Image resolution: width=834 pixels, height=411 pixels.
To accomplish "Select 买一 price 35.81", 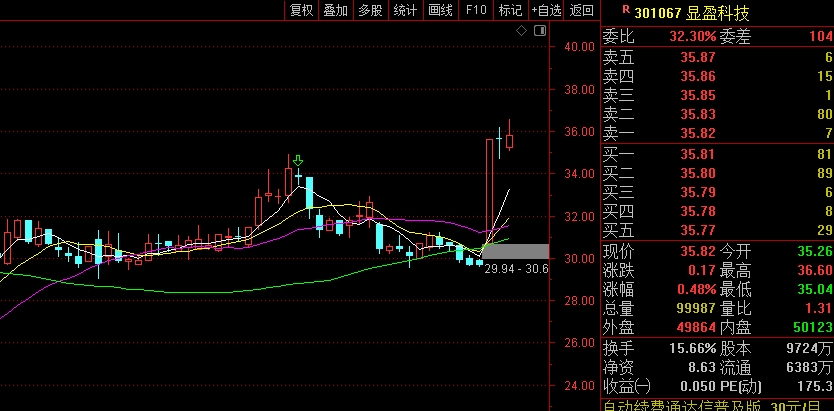I will pyautogui.click(x=698, y=154).
